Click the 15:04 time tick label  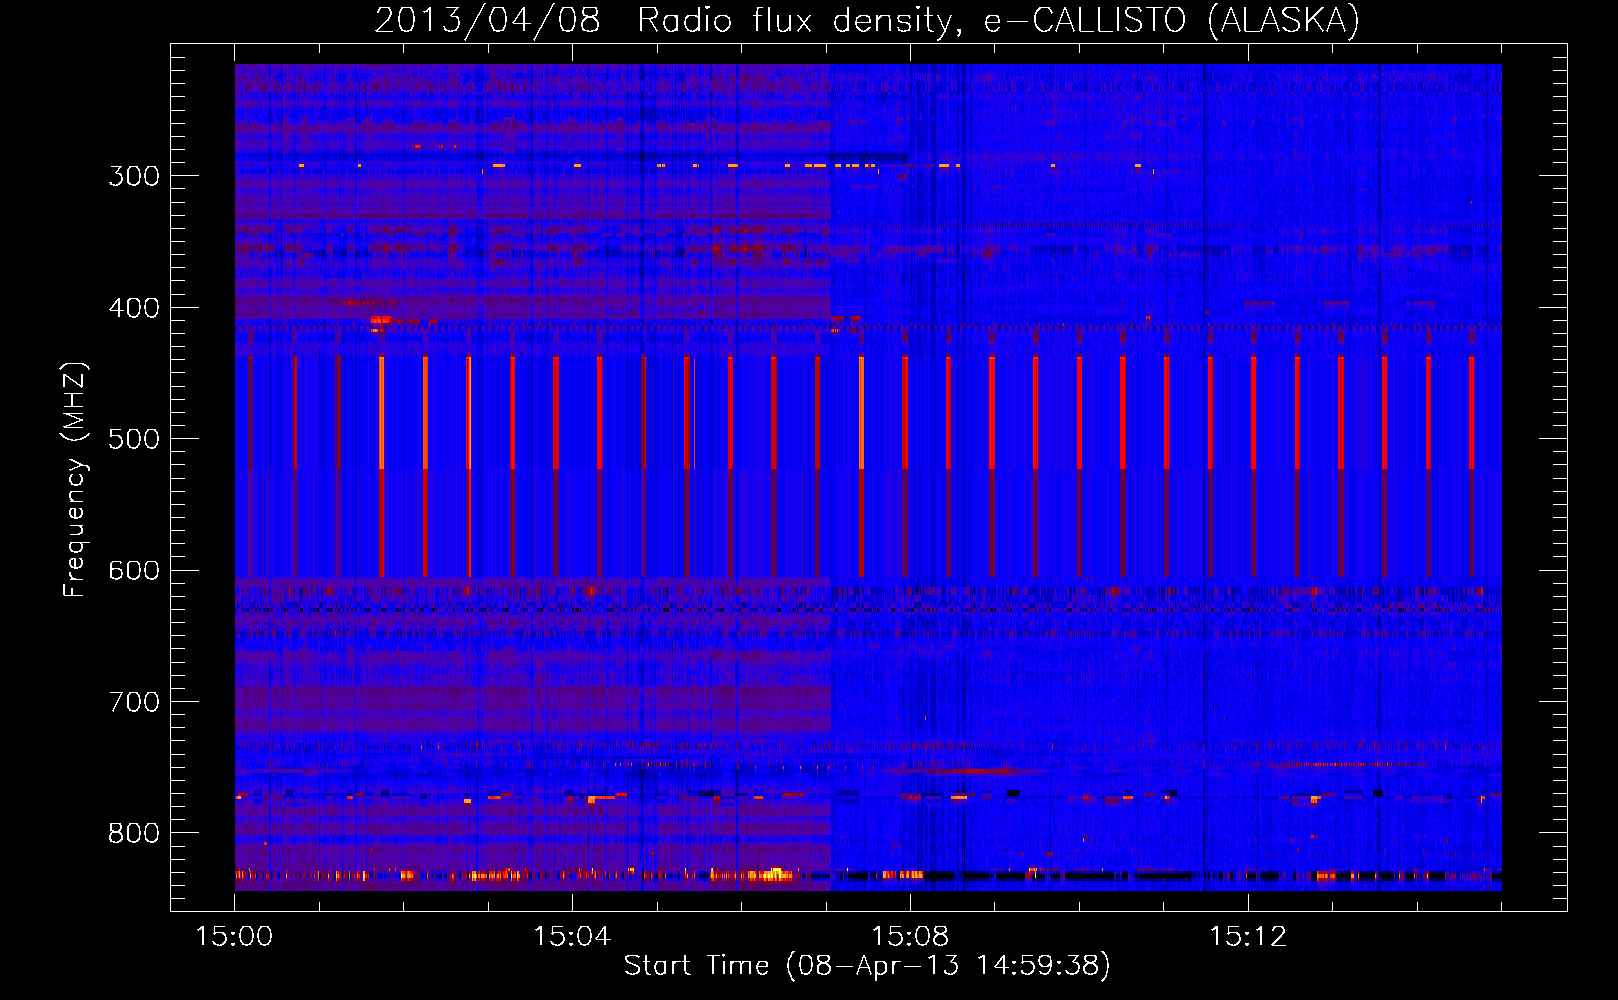click(572, 937)
